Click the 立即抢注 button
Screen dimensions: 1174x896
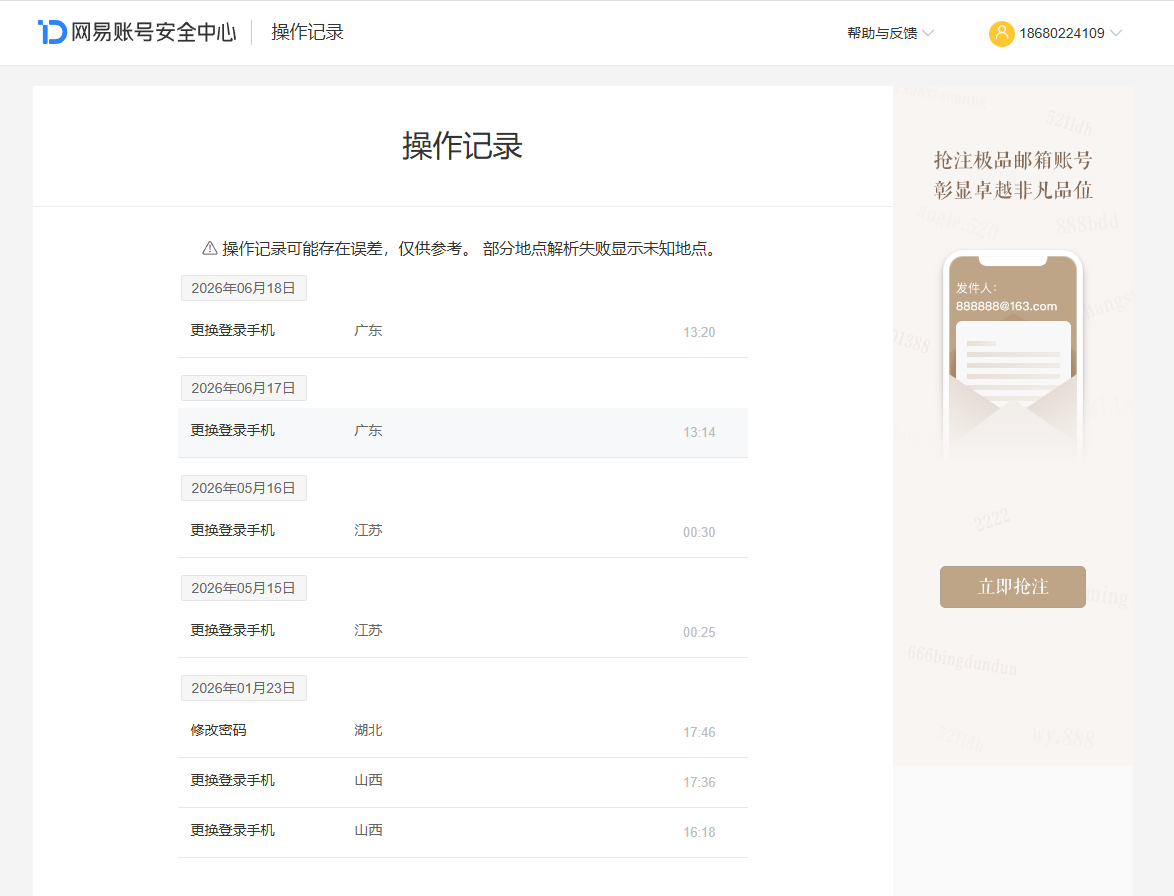click(x=1012, y=587)
